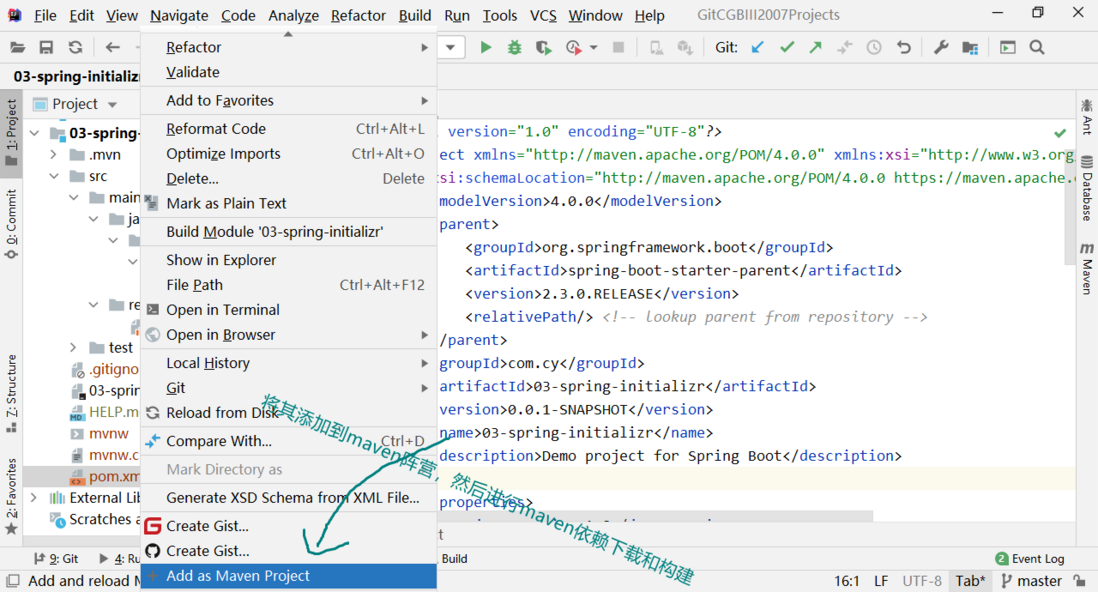Open the Ant tool window
Viewport: 1098px width, 592px height.
(x=1087, y=116)
